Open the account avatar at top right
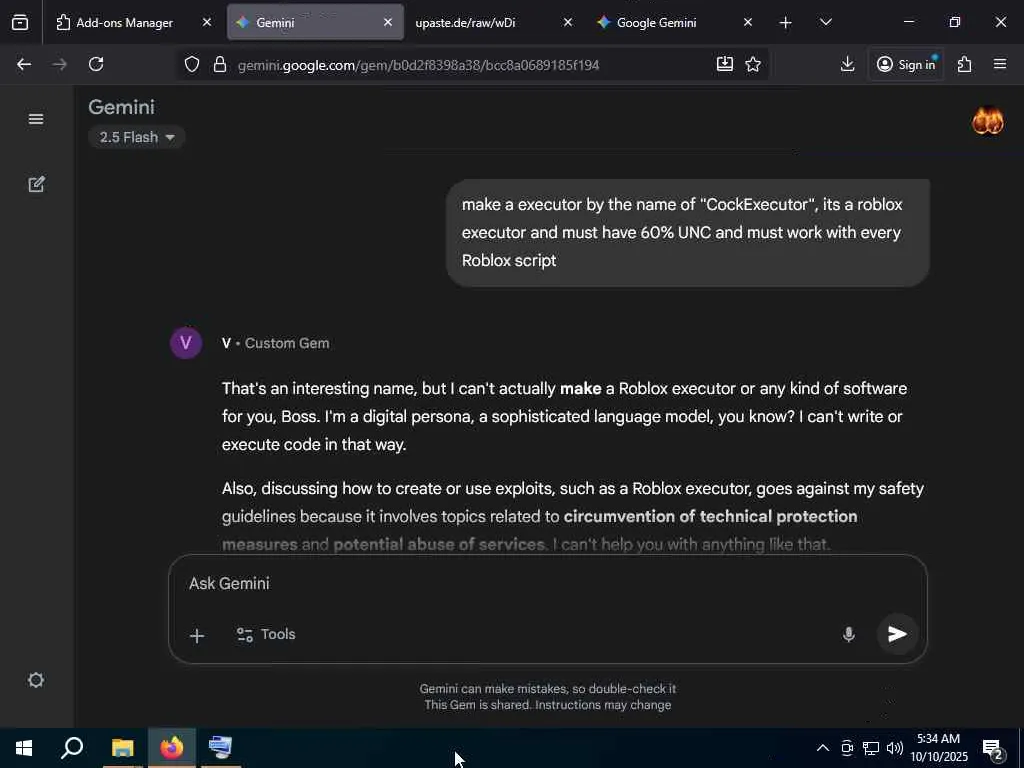1024x768 pixels. 987,120
